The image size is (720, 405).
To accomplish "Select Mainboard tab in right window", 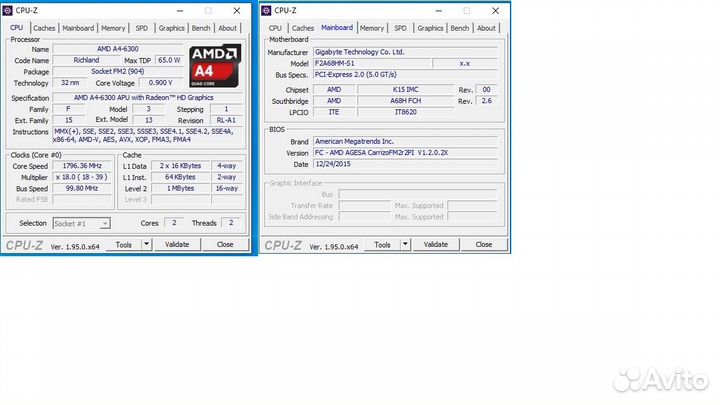I will coord(337,28).
